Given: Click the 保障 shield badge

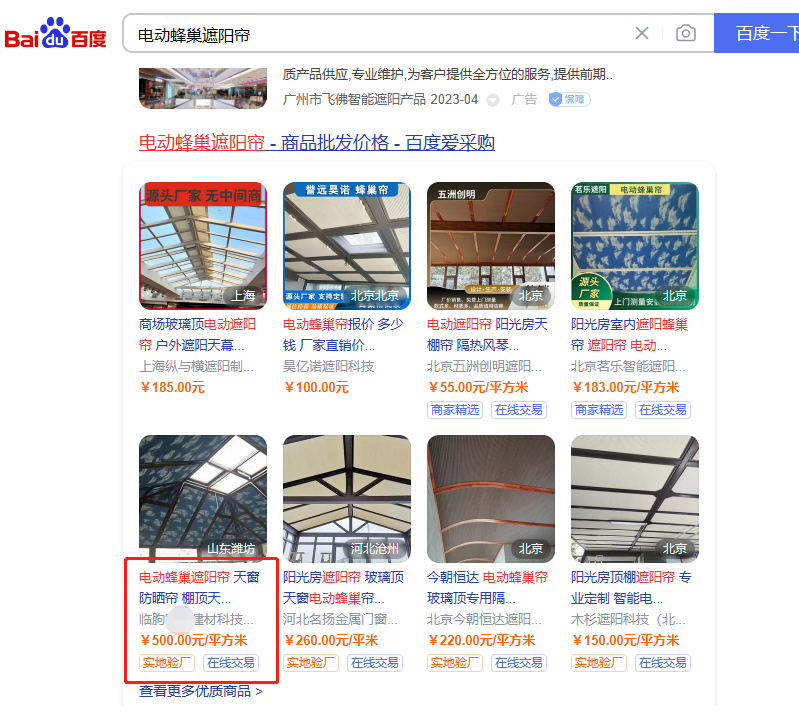Looking at the screenshot, I should (569, 99).
